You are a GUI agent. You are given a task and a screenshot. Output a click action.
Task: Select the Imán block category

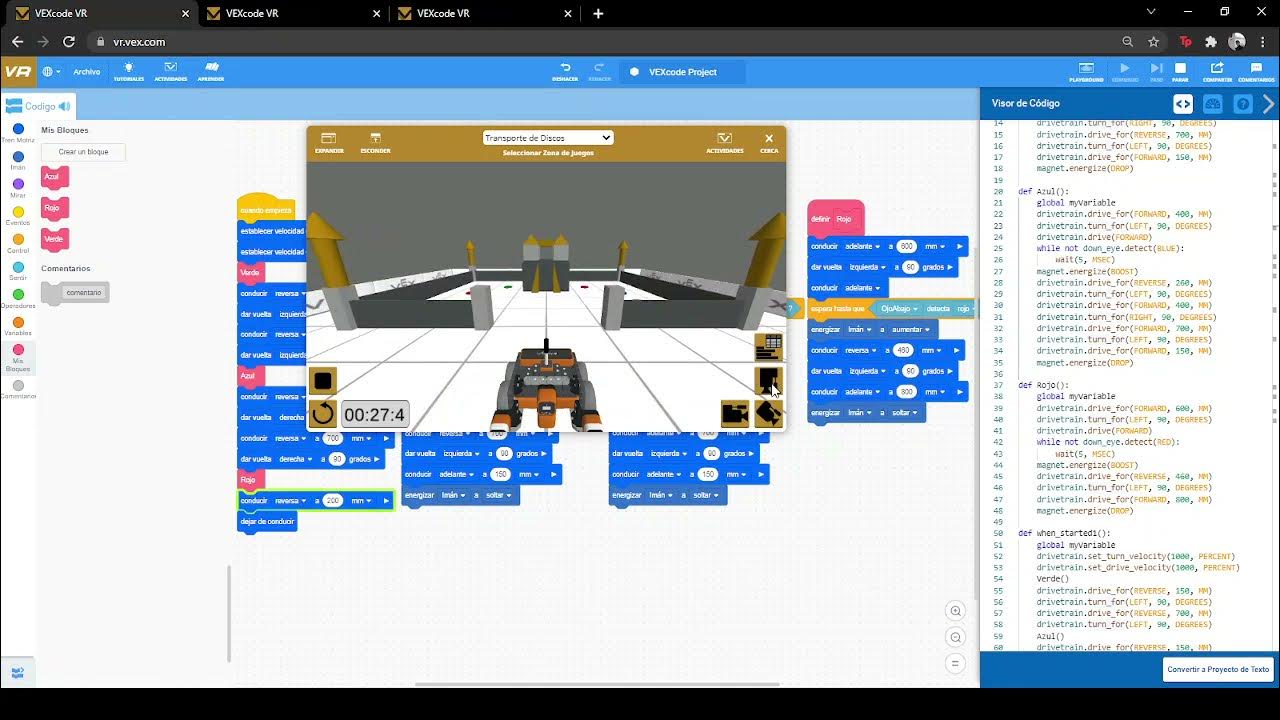(x=18, y=160)
